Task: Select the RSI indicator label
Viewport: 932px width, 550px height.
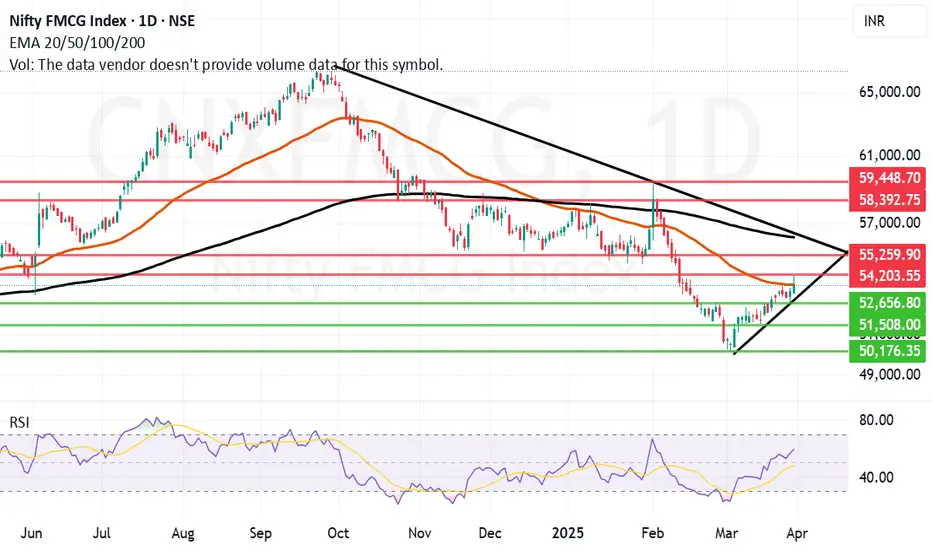Action: point(19,423)
